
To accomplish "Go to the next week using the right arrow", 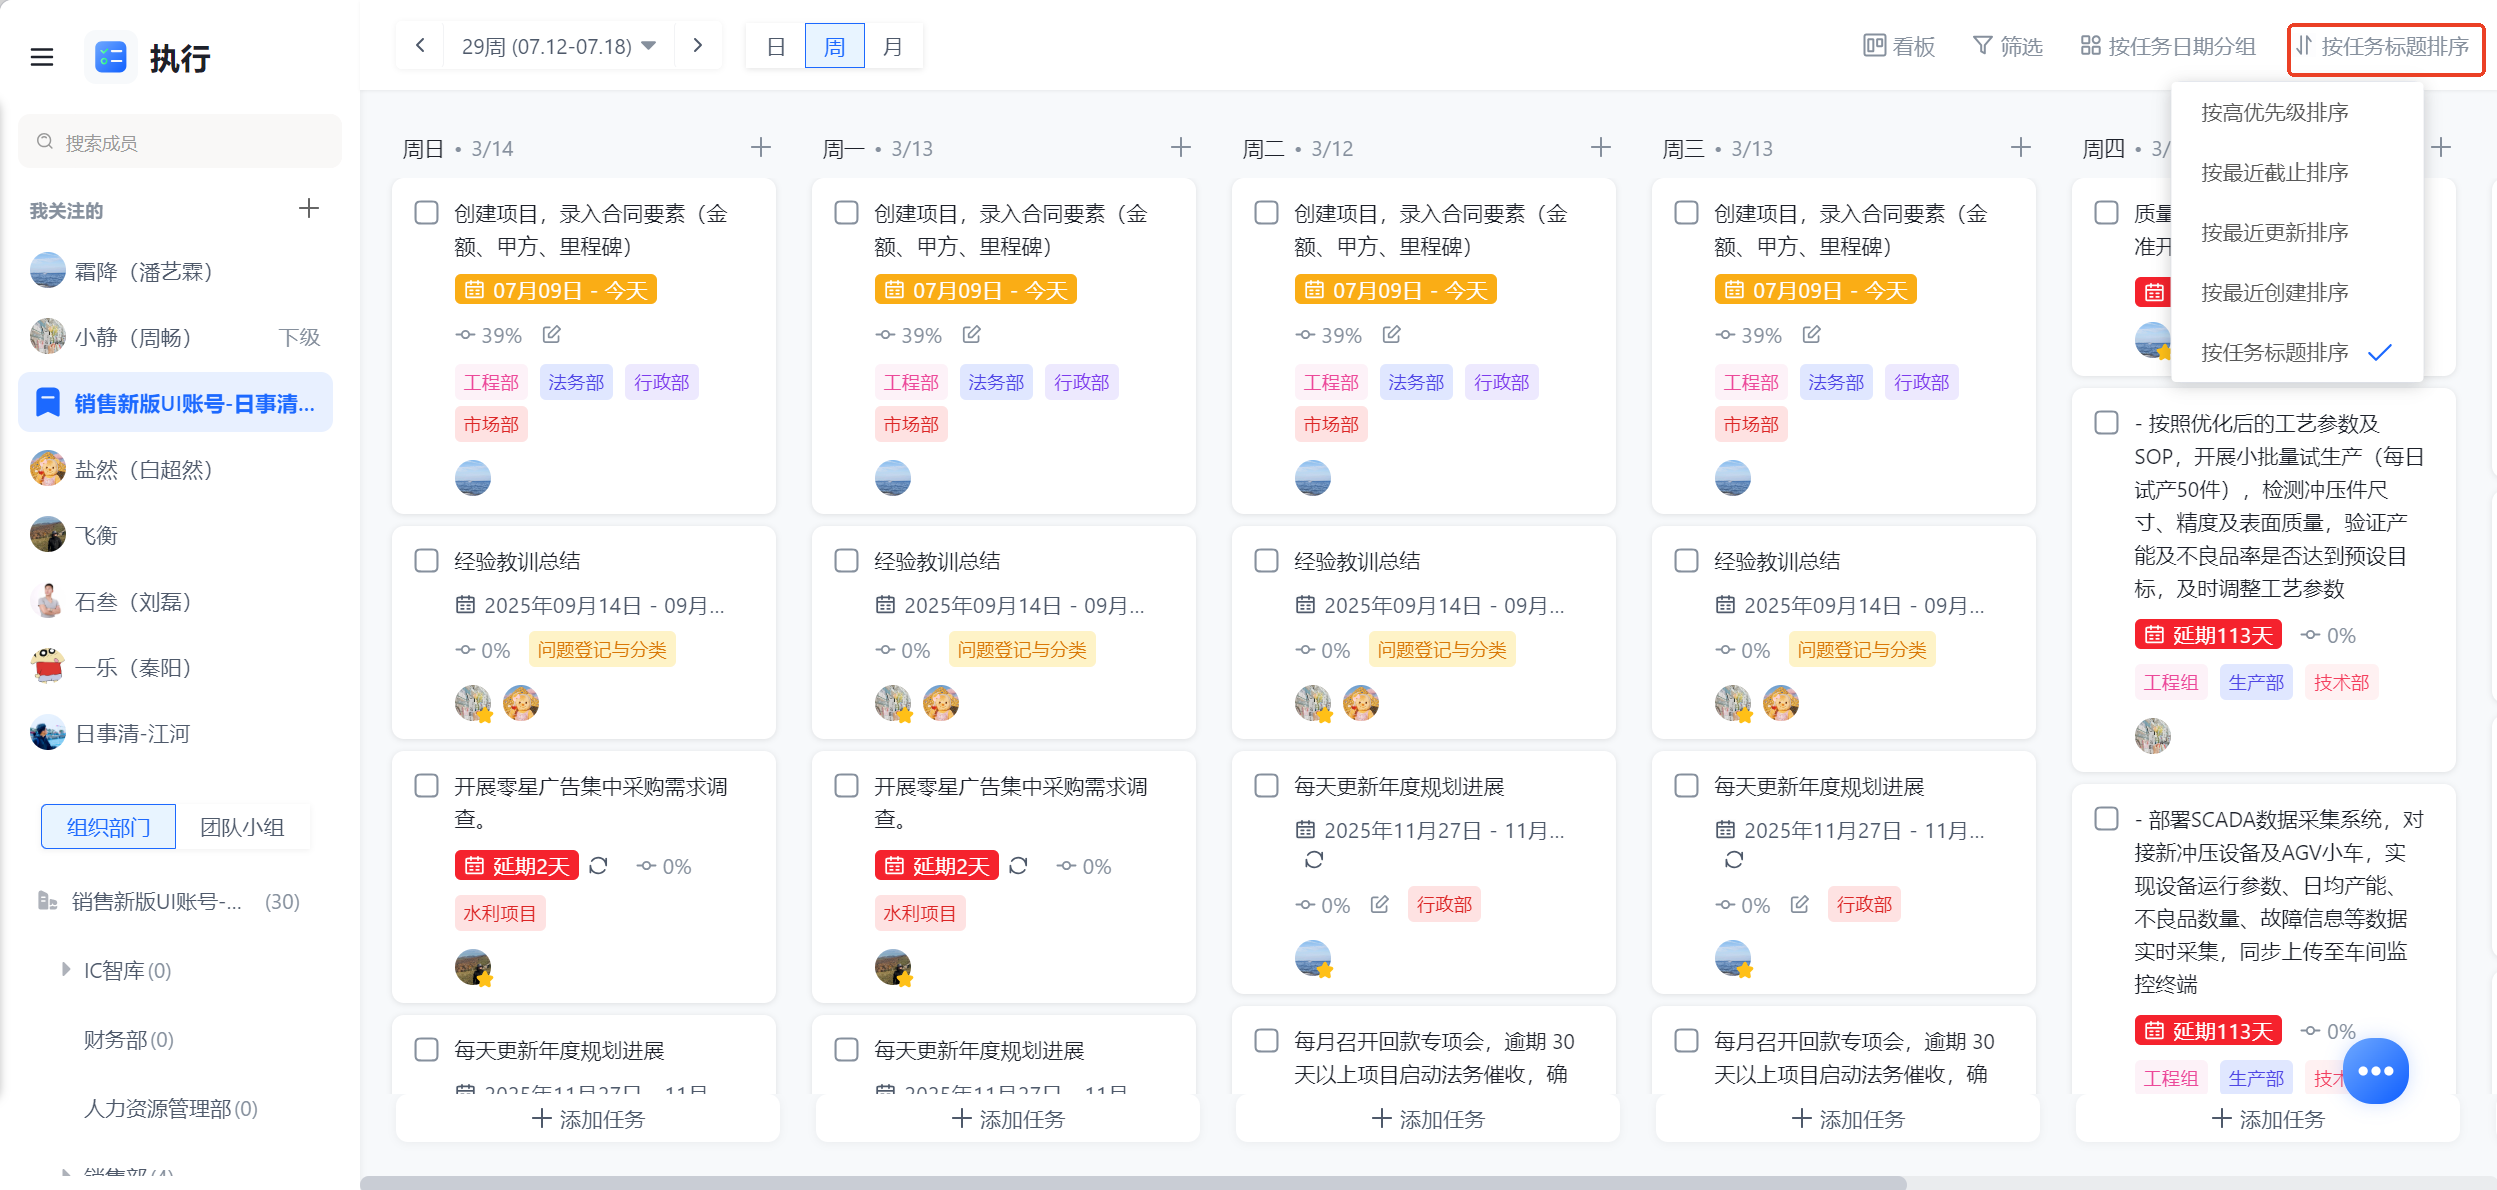I will tap(698, 45).
